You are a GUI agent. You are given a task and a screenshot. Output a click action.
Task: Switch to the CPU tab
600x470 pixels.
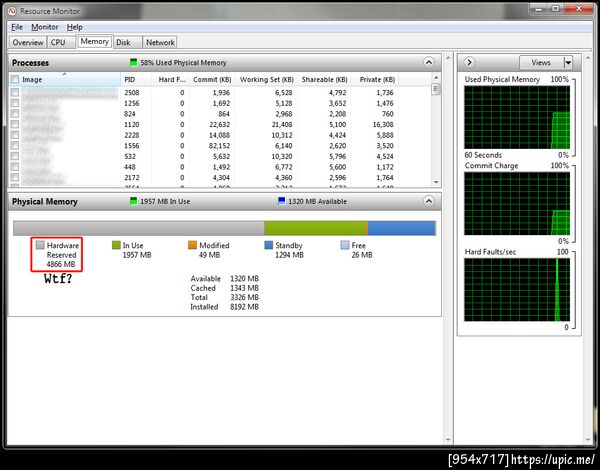61,42
